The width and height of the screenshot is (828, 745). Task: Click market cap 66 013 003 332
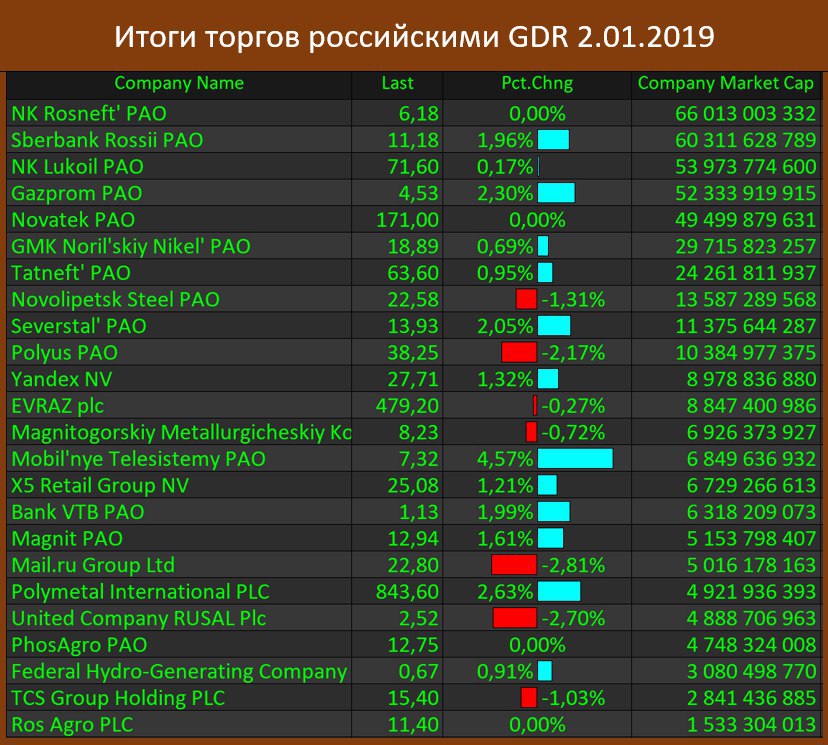[746, 114]
